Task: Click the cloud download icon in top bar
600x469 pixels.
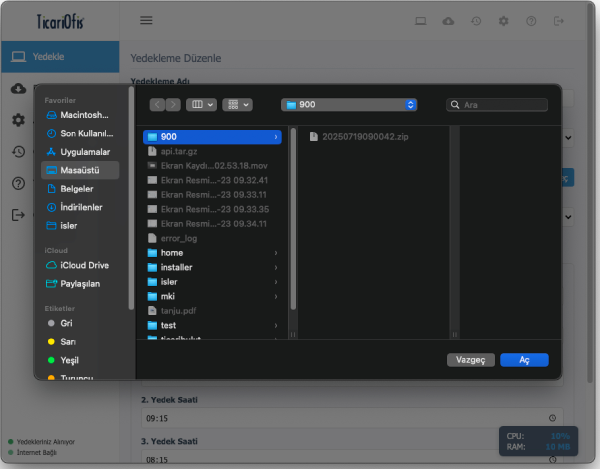Action: (x=448, y=21)
